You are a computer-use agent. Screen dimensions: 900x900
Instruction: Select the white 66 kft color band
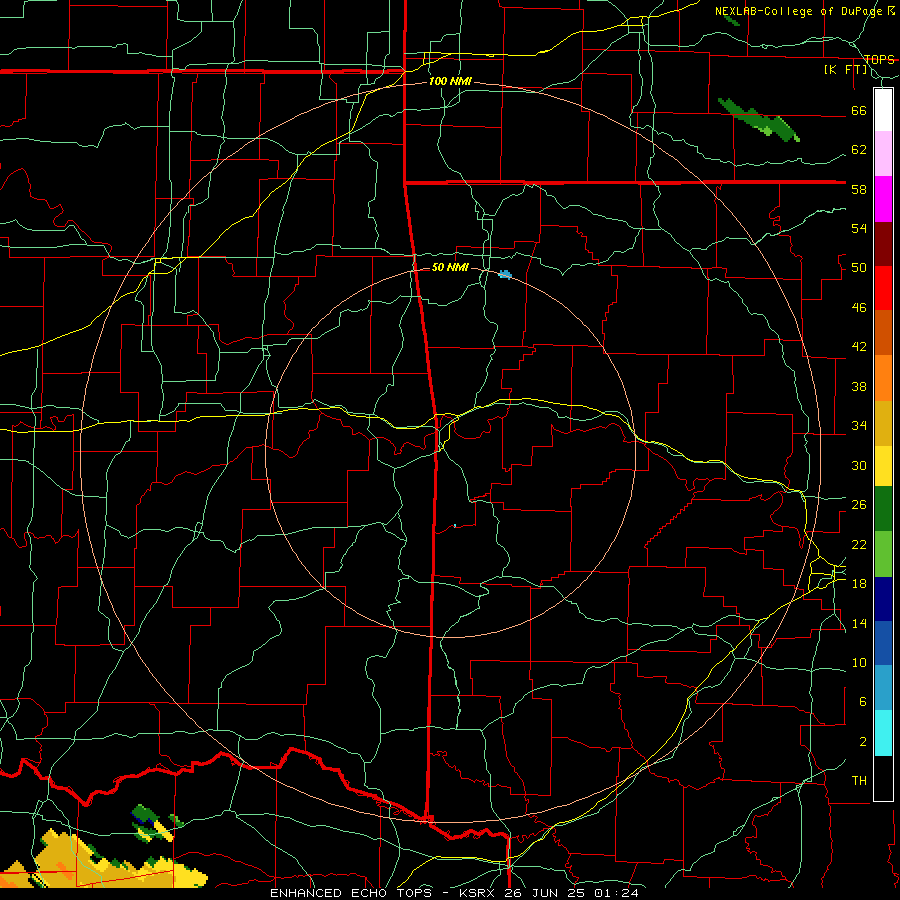tap(883, 110)
